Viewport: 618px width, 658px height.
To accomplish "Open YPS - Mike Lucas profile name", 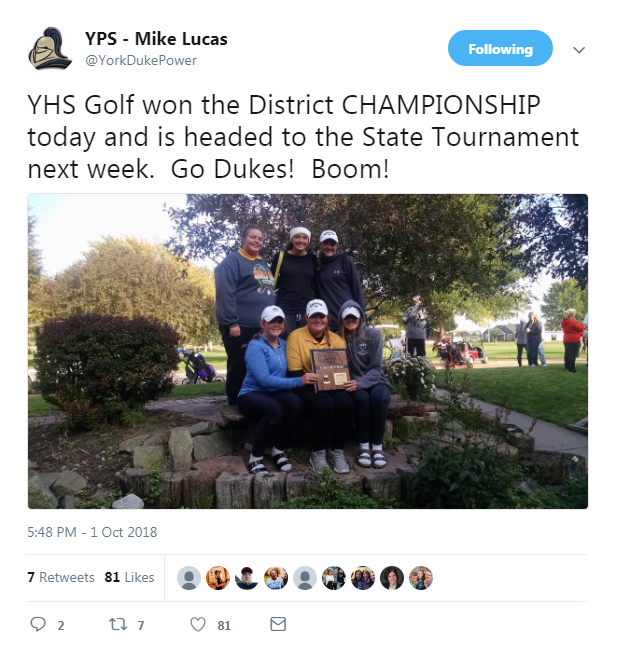I will pos(156,39).
